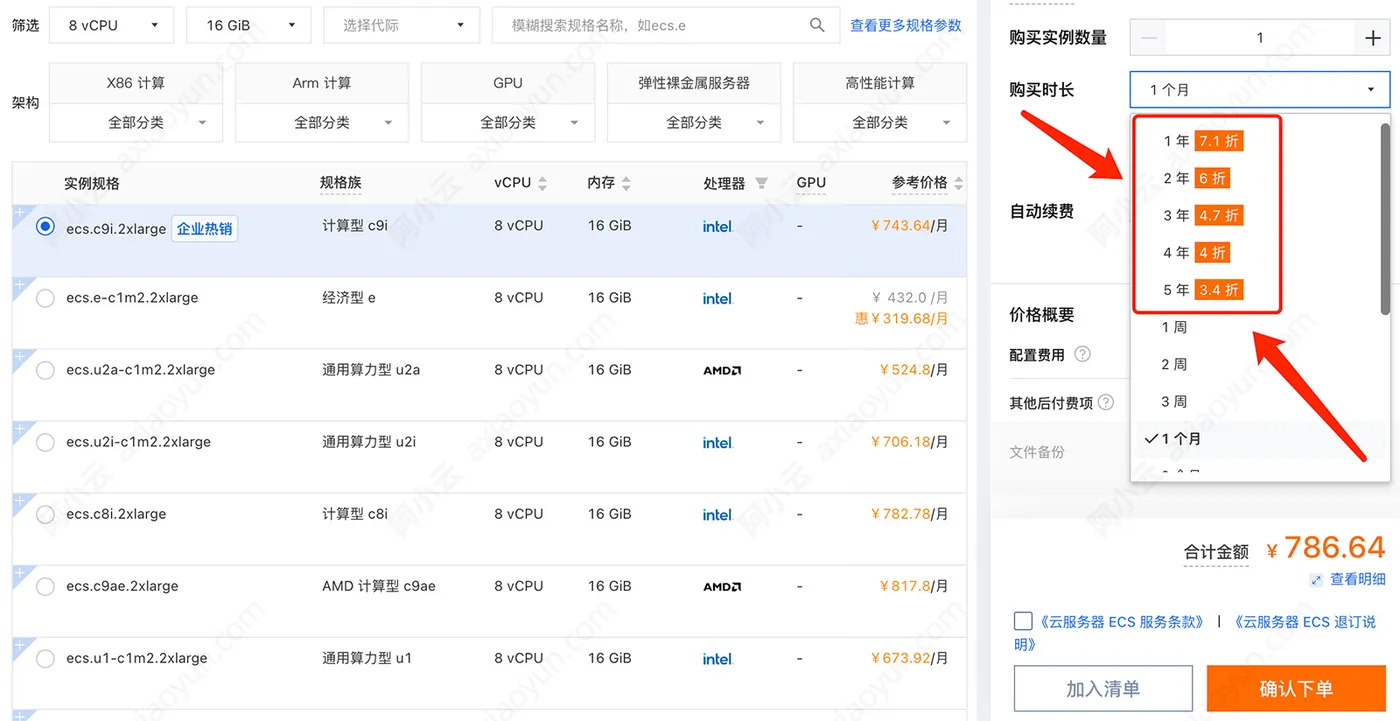Click the 通用算力型 u2i family cell
This screenshot has height=721, width=1400.
click(369, 442)
